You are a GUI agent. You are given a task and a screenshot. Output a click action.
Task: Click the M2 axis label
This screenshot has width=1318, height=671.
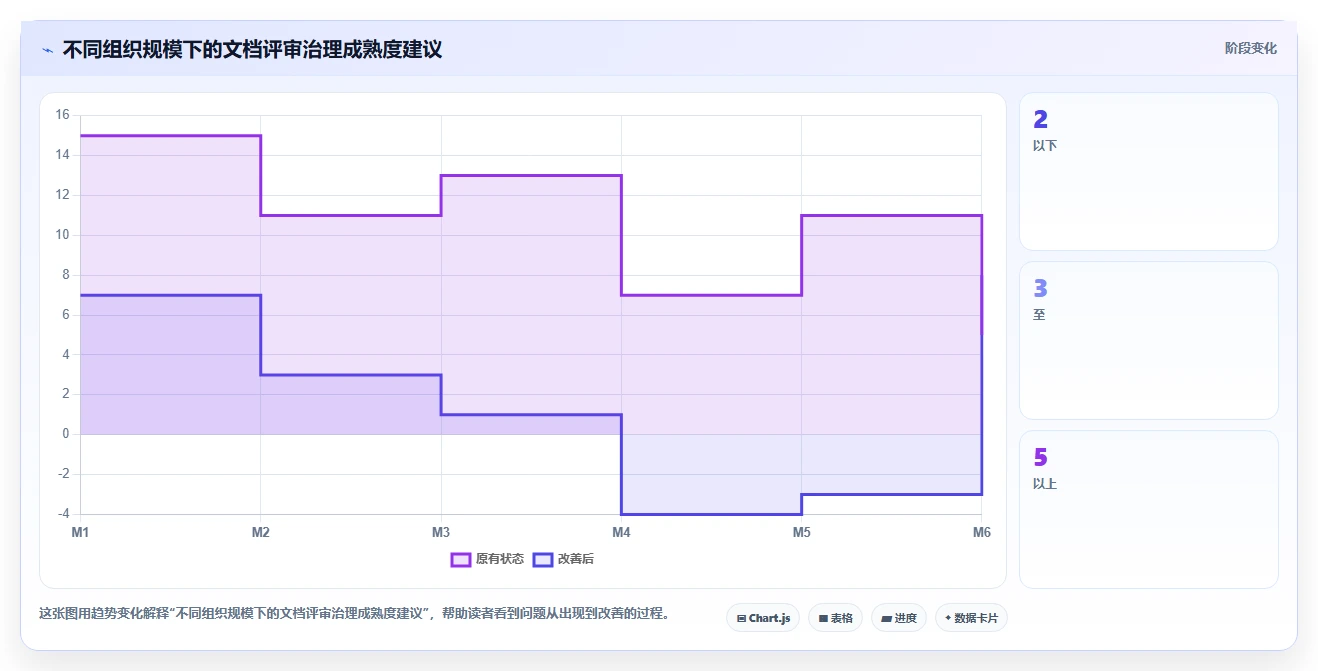(x=261, y=532)
